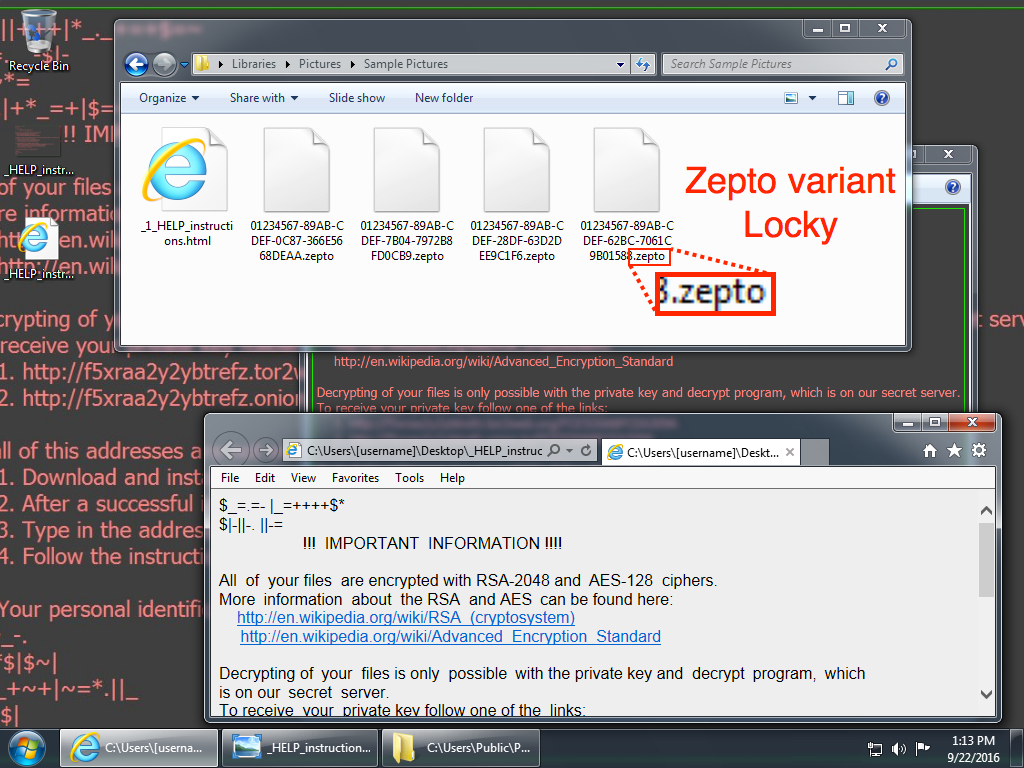This screenshot has width=1024, height=768.
Task: Open the _HELP_instr image icon on desktop
Action: tap(38, 152)
